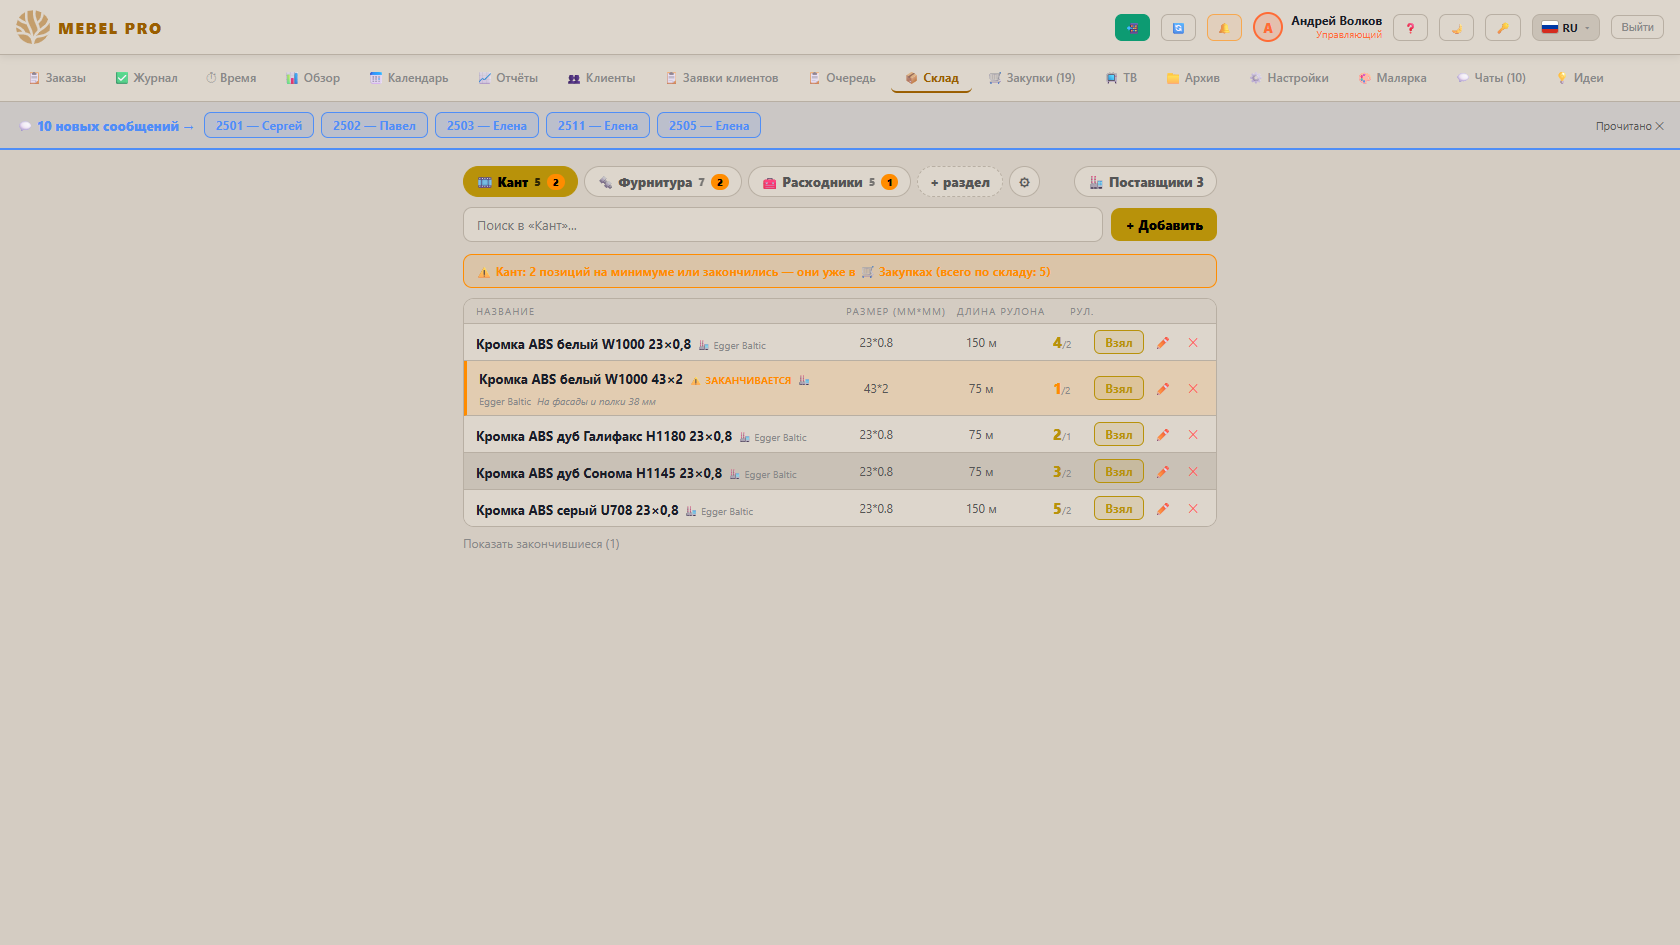Image resolution: width=1680 pixels, height=945 pixels.
Task: Expand Показать закончившиеся (1)
Action: (541, 544)
